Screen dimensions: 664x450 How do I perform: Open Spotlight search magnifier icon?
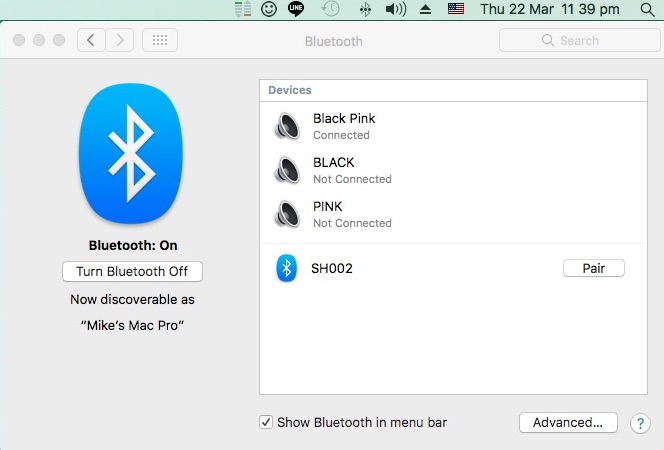pyautogui.click(x=647, y=9)
